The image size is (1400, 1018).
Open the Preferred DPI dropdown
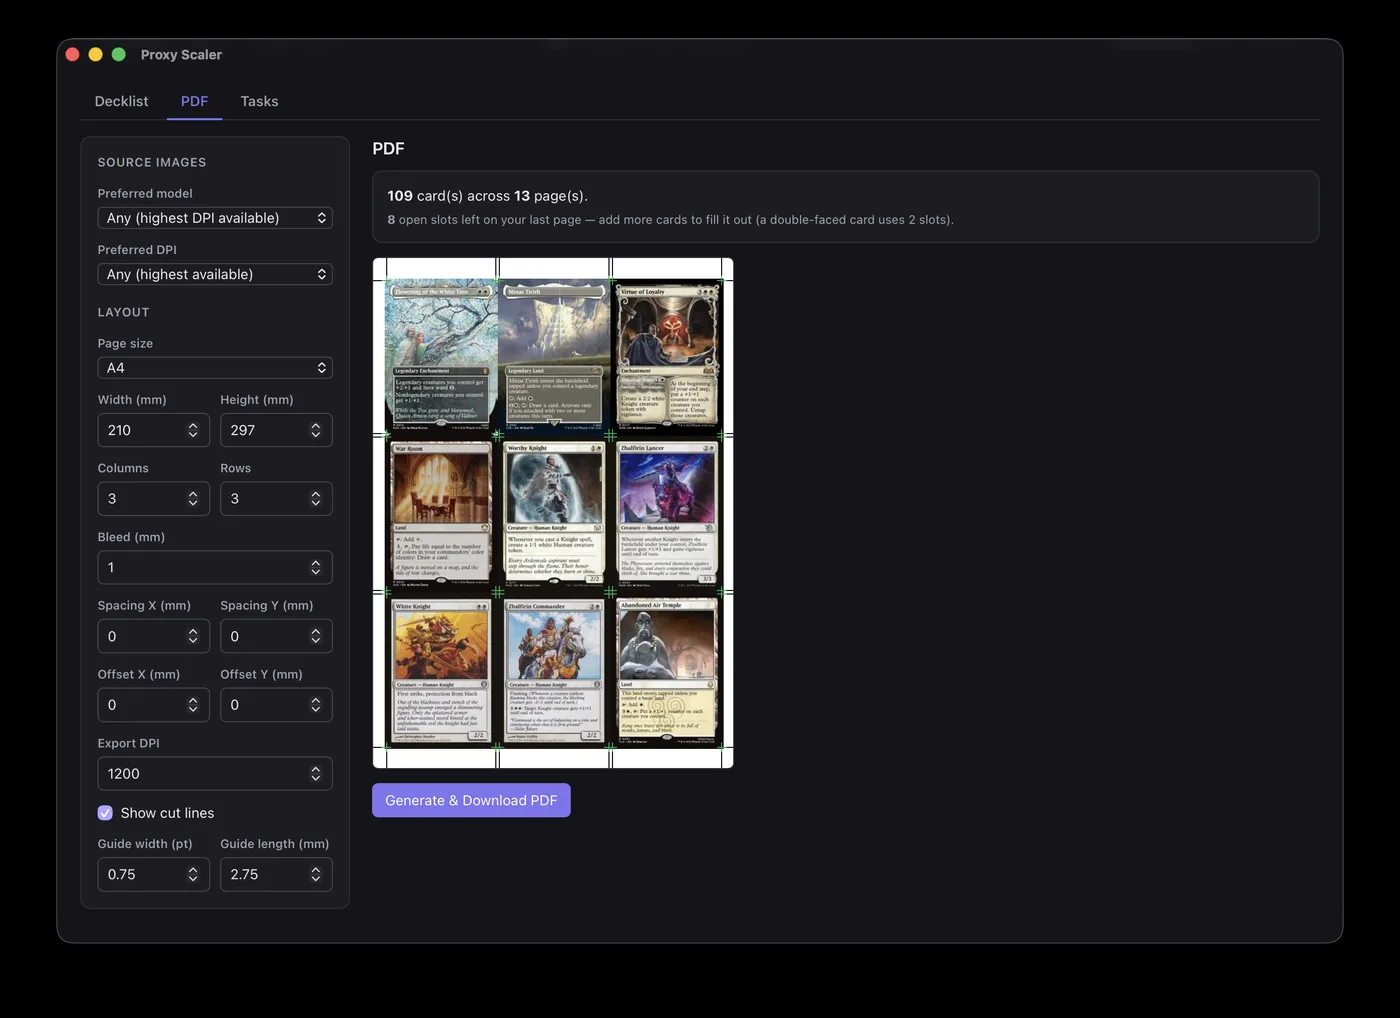point(215,274)
